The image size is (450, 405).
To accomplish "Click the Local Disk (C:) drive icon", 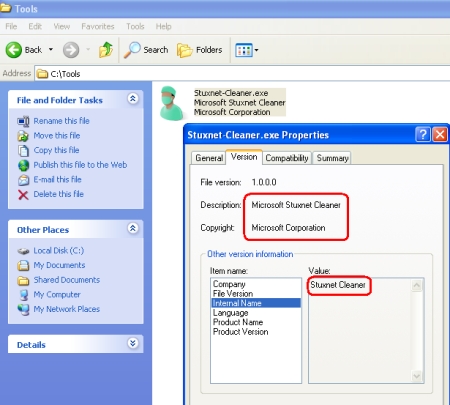I will coord(23,251).
